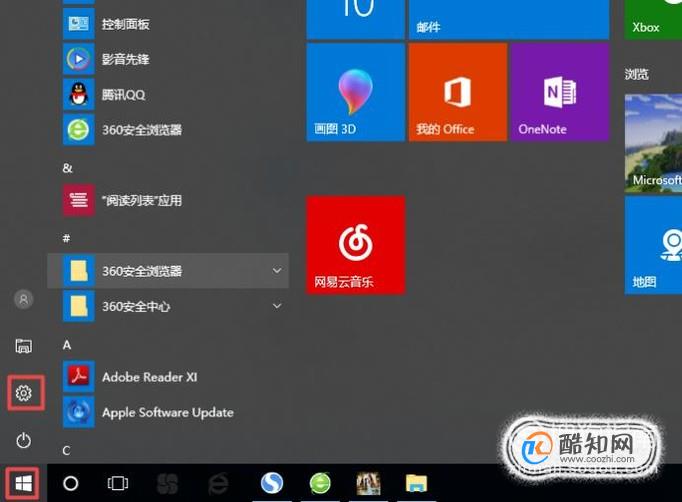This screenshot has width=682, height=502.
Task: Open the 画图 3D tile
Action: coord(355,92)
